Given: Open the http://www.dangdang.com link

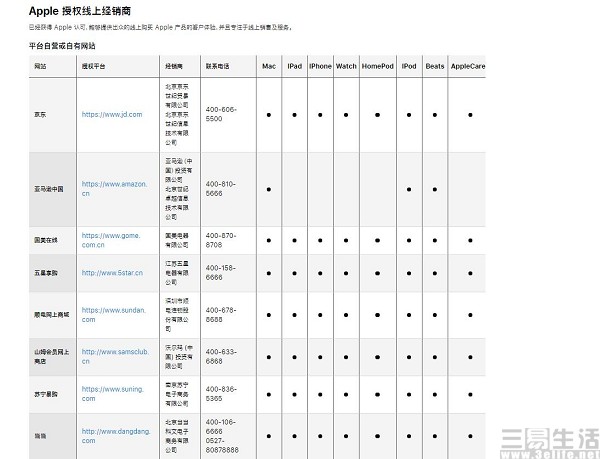Looking at the screenshot, I should (x=116, y=436).
